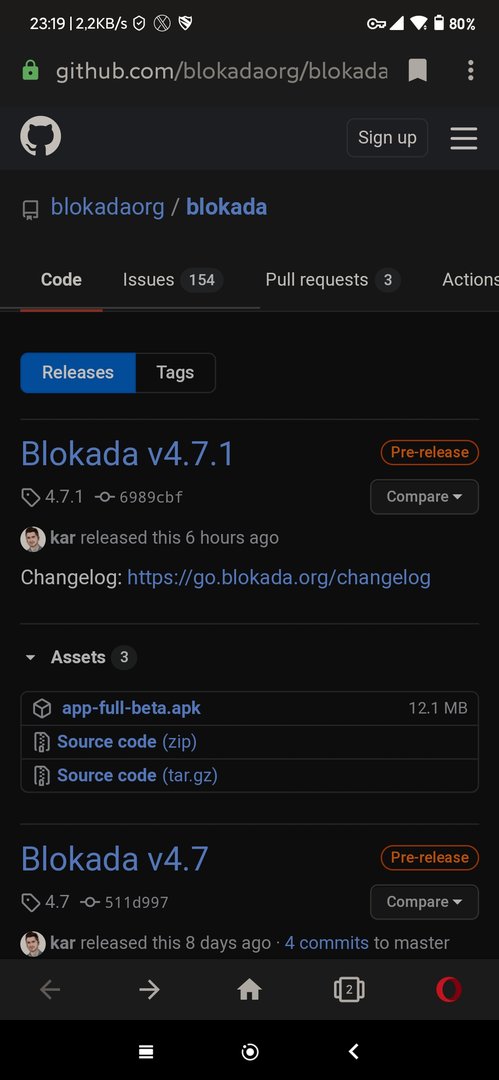Viewport: 499px width, 1080px height.
Task: Open the tabs switcher showing 2 tabs
Action: tap(349, 990)
